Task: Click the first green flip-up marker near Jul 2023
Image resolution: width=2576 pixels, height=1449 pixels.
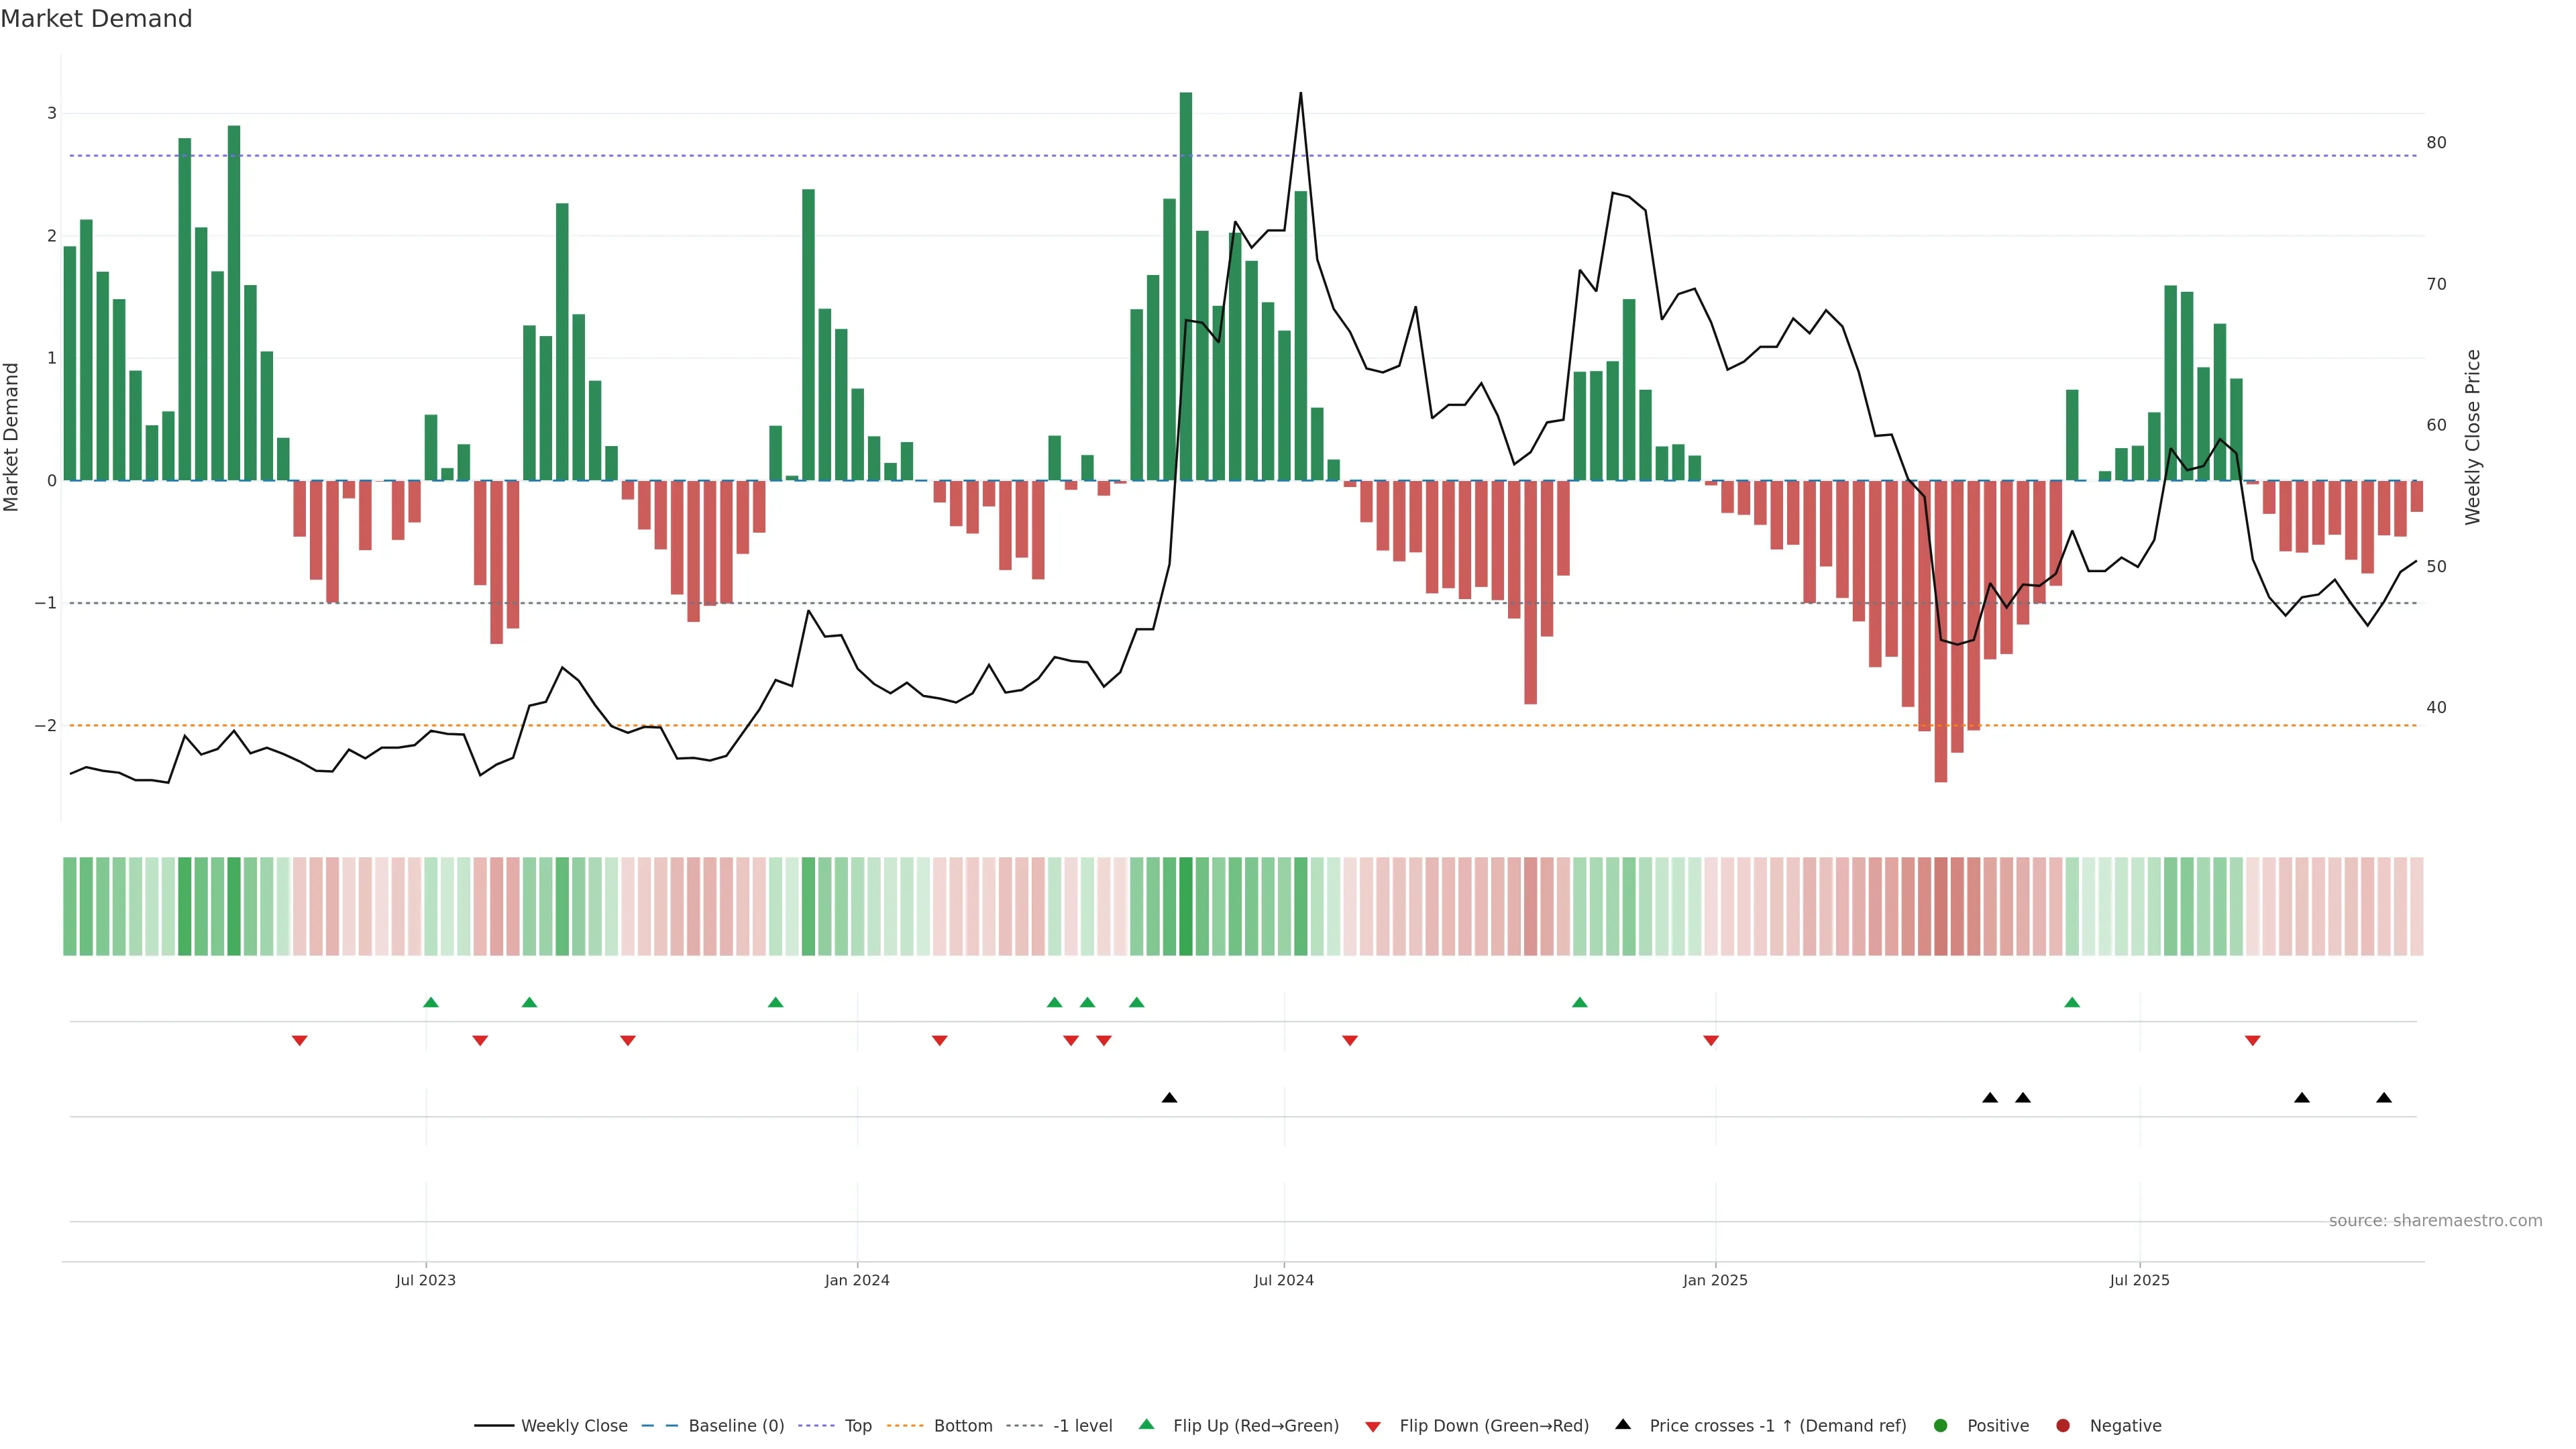Action: (x=431, y=1003)
